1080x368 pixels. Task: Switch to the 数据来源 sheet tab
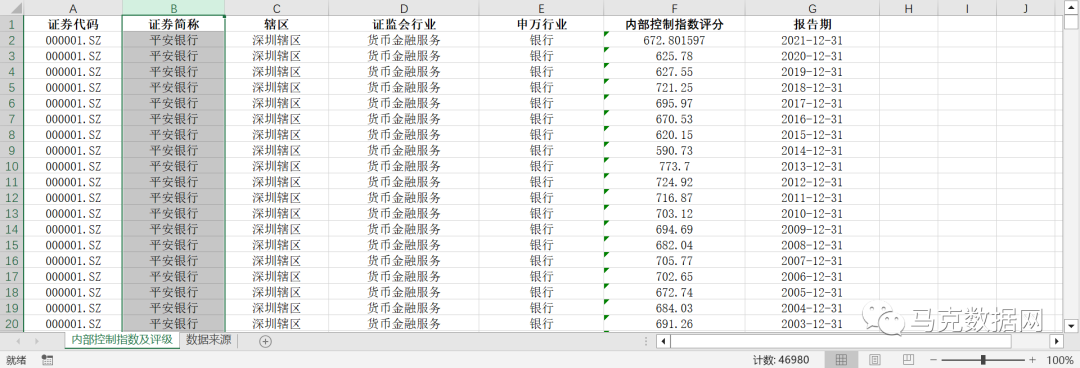(208, 340)
